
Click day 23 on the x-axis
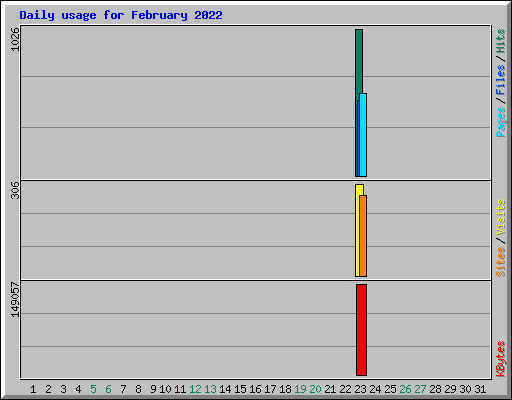[360, 389]
